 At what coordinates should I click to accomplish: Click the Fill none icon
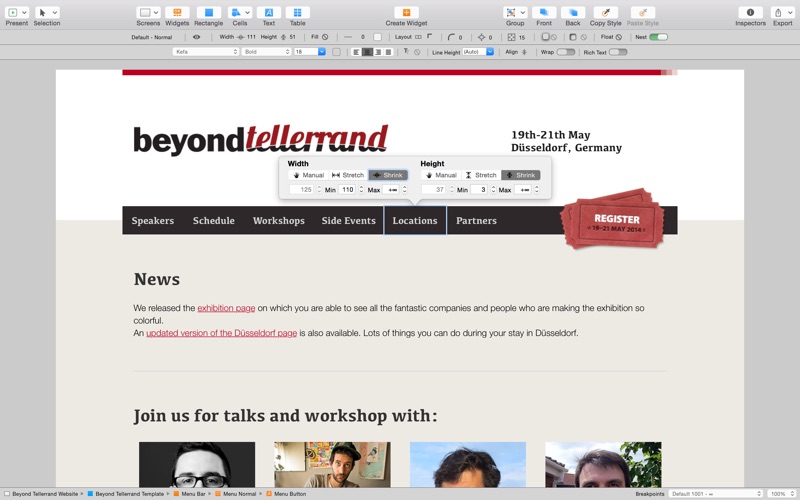click(x=325, y=37)
